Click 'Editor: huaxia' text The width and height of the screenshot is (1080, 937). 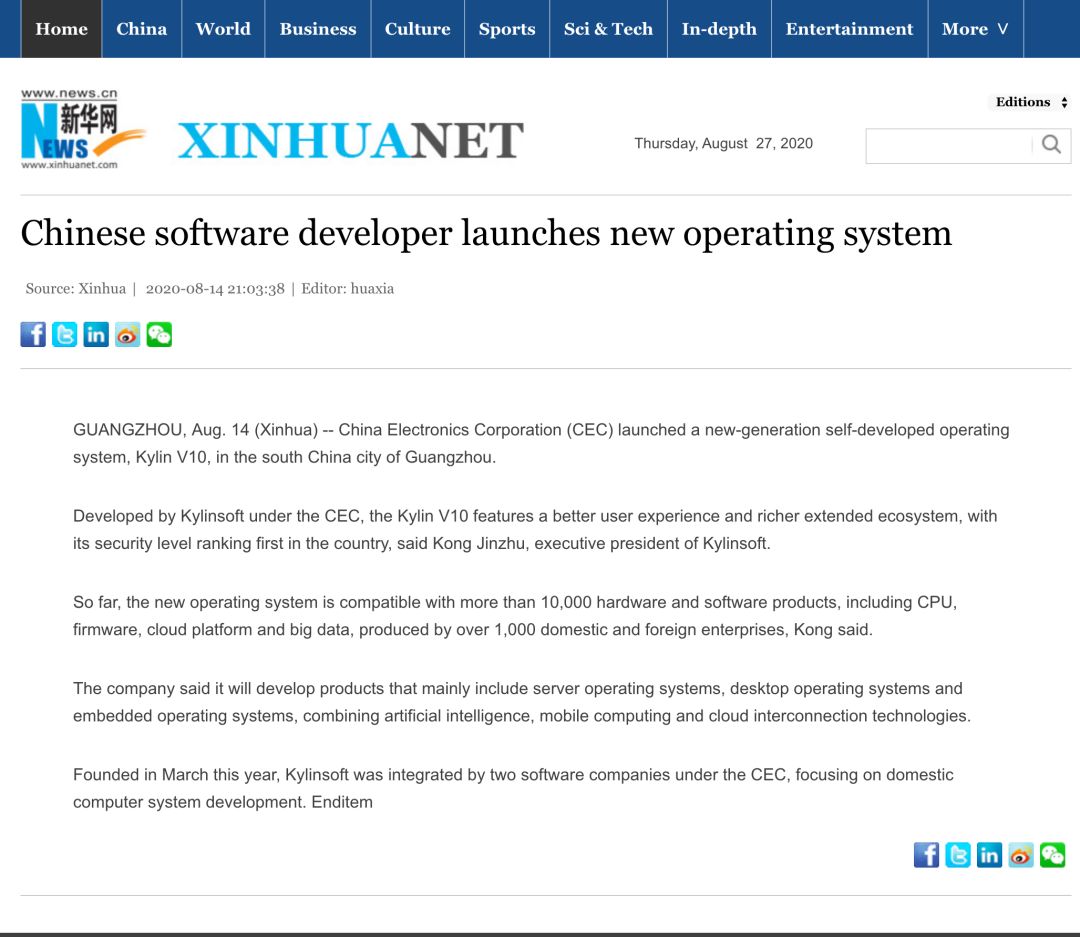pos(347,289)
